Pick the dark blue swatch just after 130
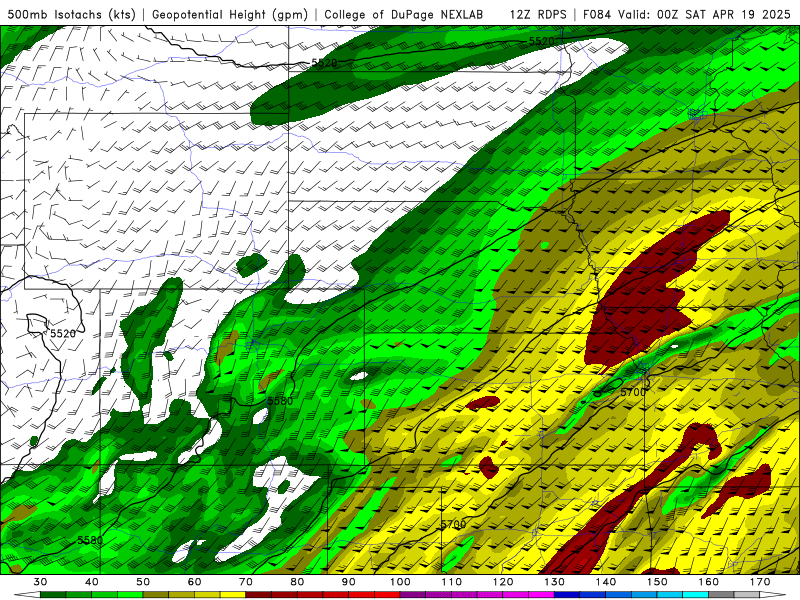Viewport: 800px width, 600px height. [x=567, y=595]
